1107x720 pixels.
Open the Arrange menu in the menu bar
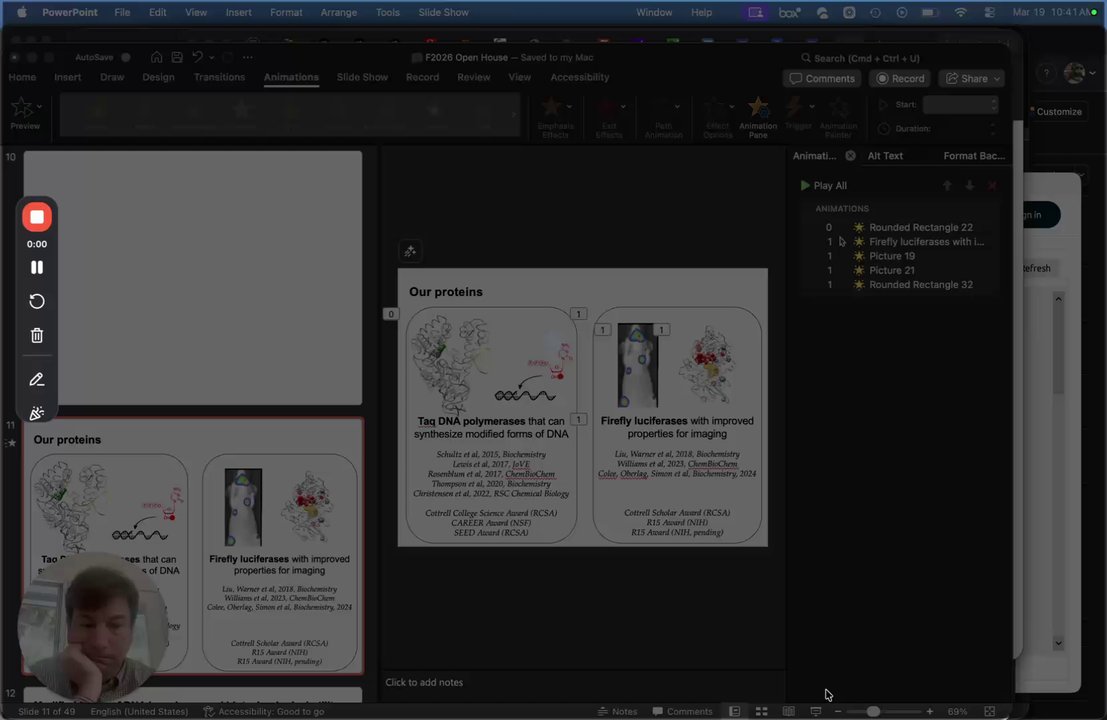339,12
